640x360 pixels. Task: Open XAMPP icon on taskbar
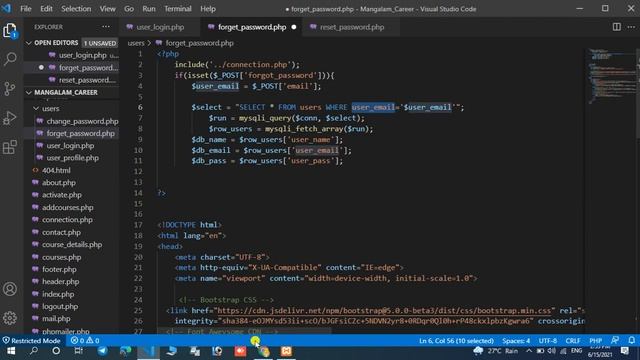point(286,351)
